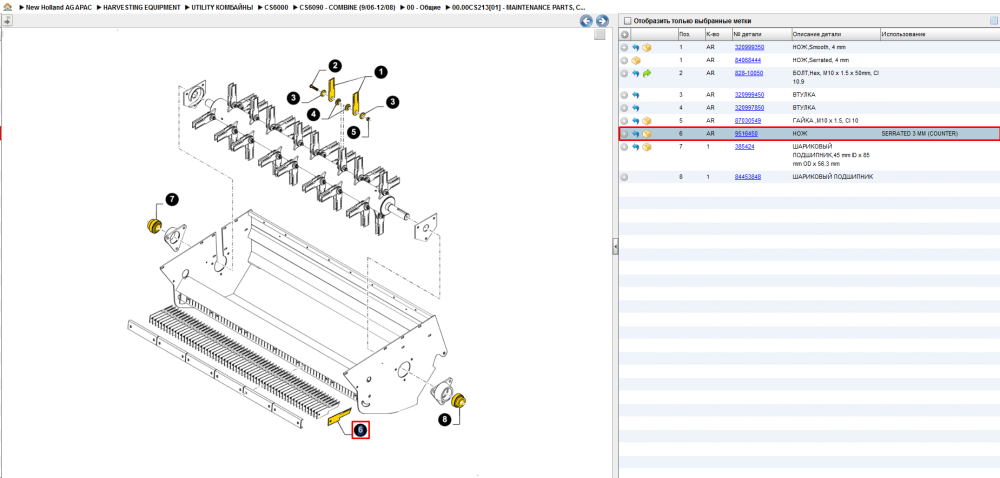Screen dimensions: 1000x478
Task: Open part number 828-10850 link
Action: tap(749, 73)
